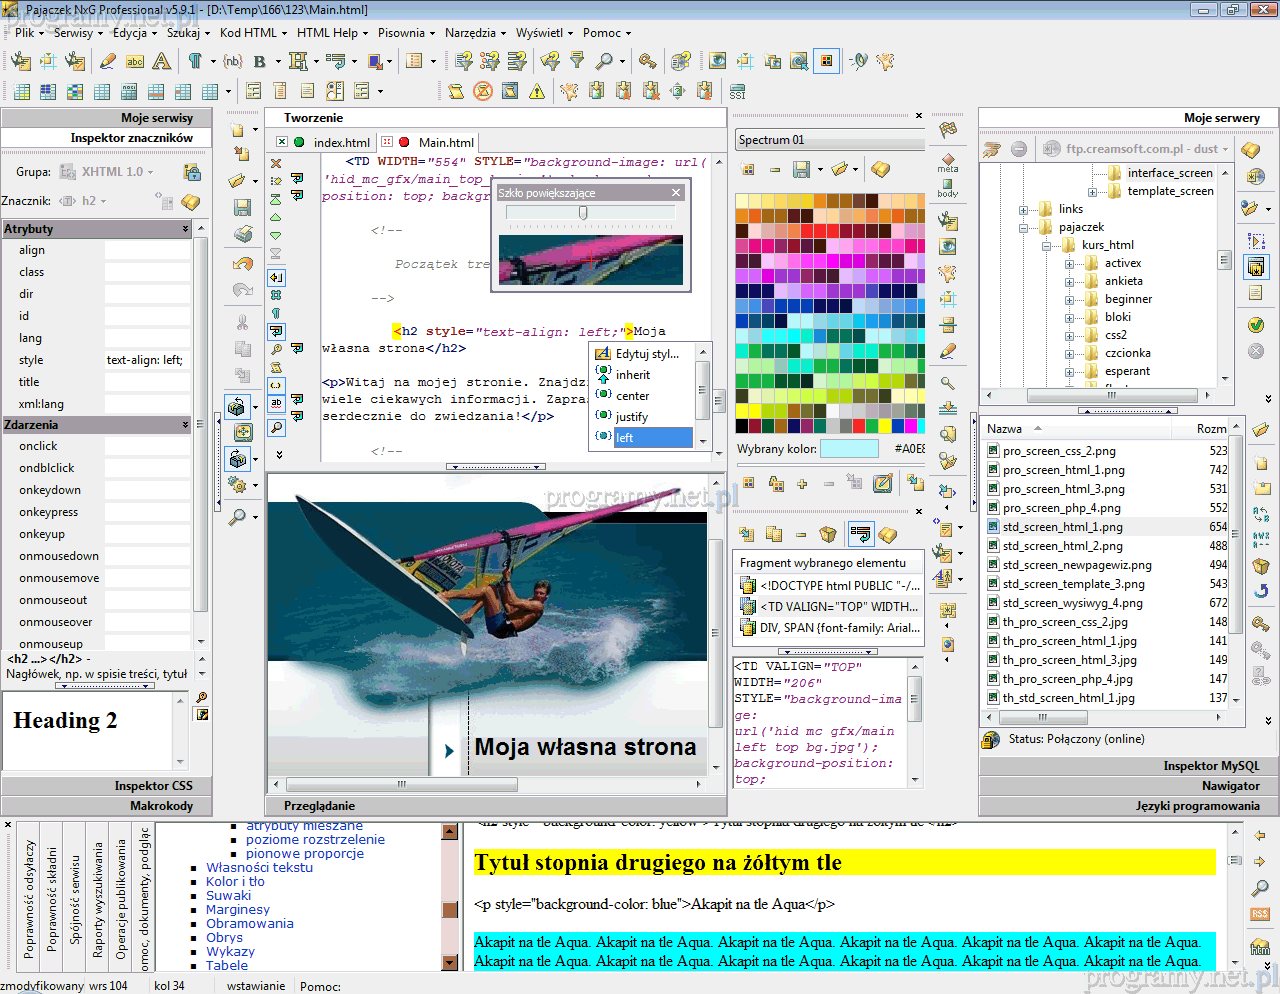Click the Bold formatting icon in toolbar
The height and width of the screenshot is (994, 1280).
point(259,61)
